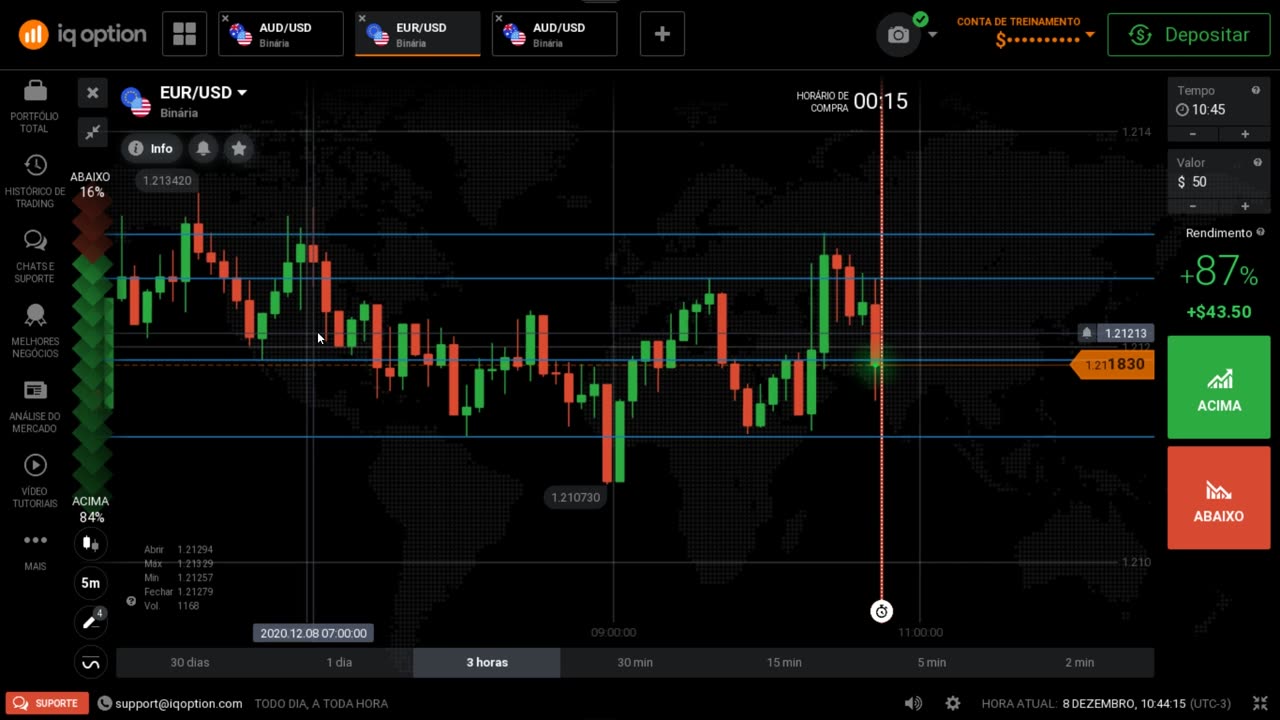1280x720 pixels.
Task: Click the help question mark near candle data
Action: (x=131, y=601)
